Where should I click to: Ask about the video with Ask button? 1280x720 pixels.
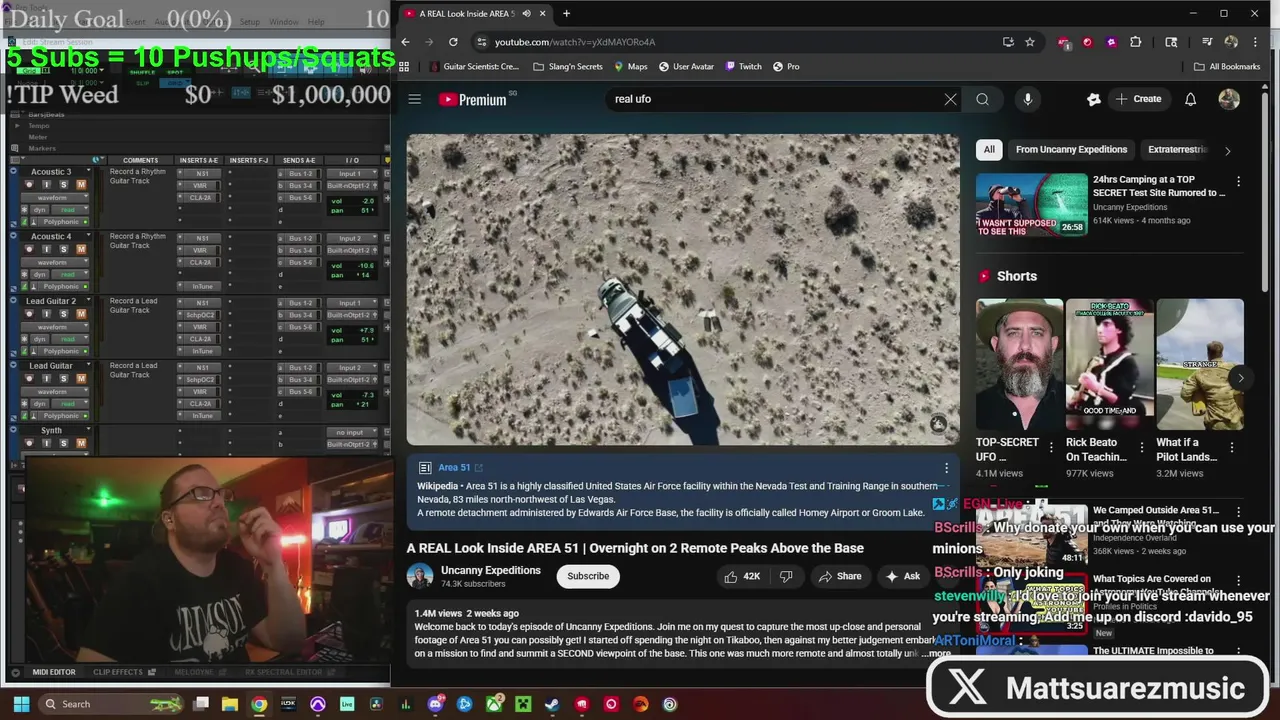point(902,576)
